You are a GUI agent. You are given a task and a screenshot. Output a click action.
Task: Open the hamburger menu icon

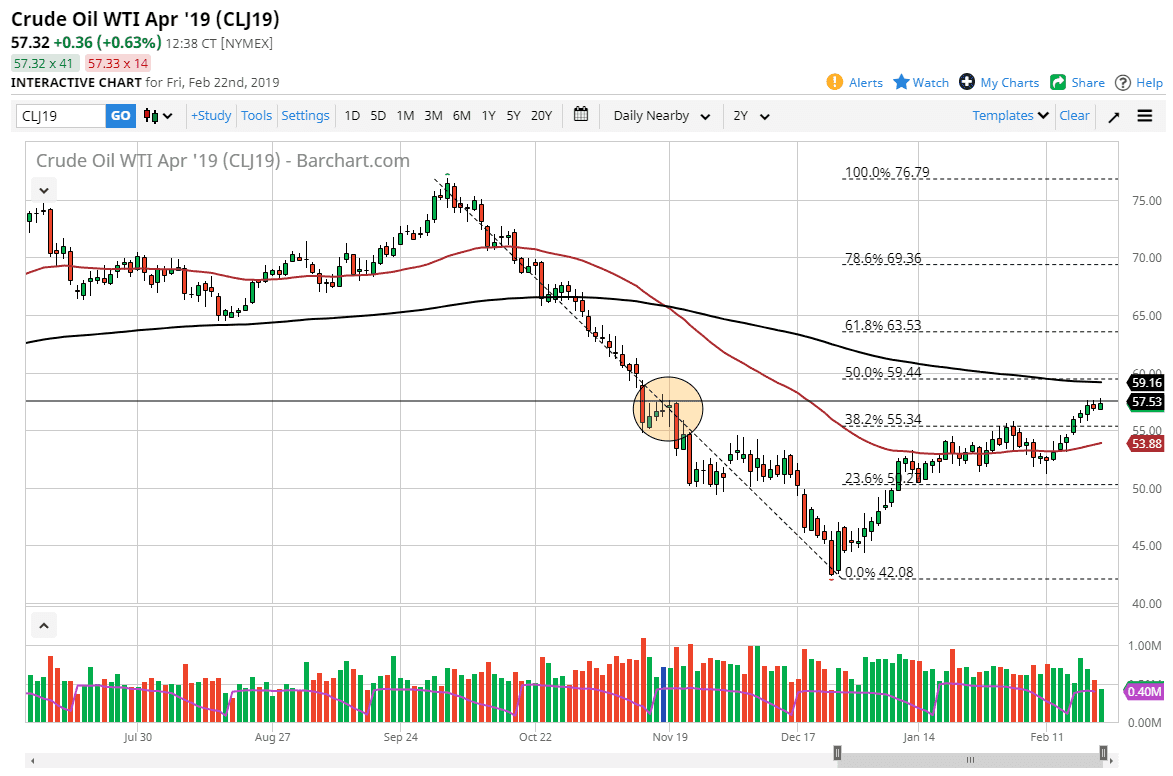1145,116
